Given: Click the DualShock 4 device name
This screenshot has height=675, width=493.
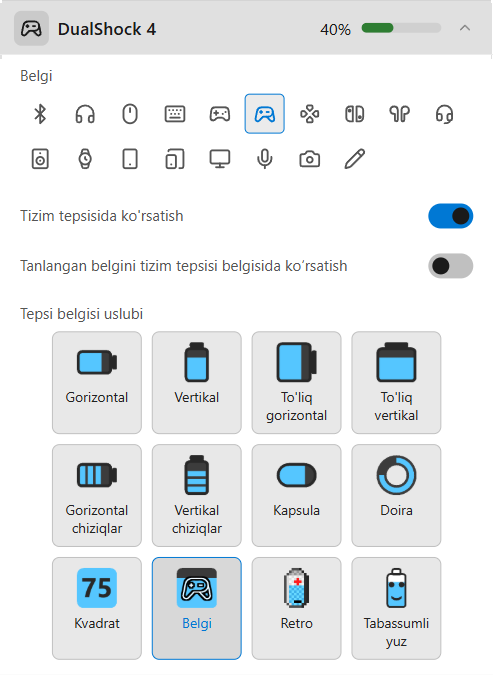Looking at the screenshot, I should (107, 29).
